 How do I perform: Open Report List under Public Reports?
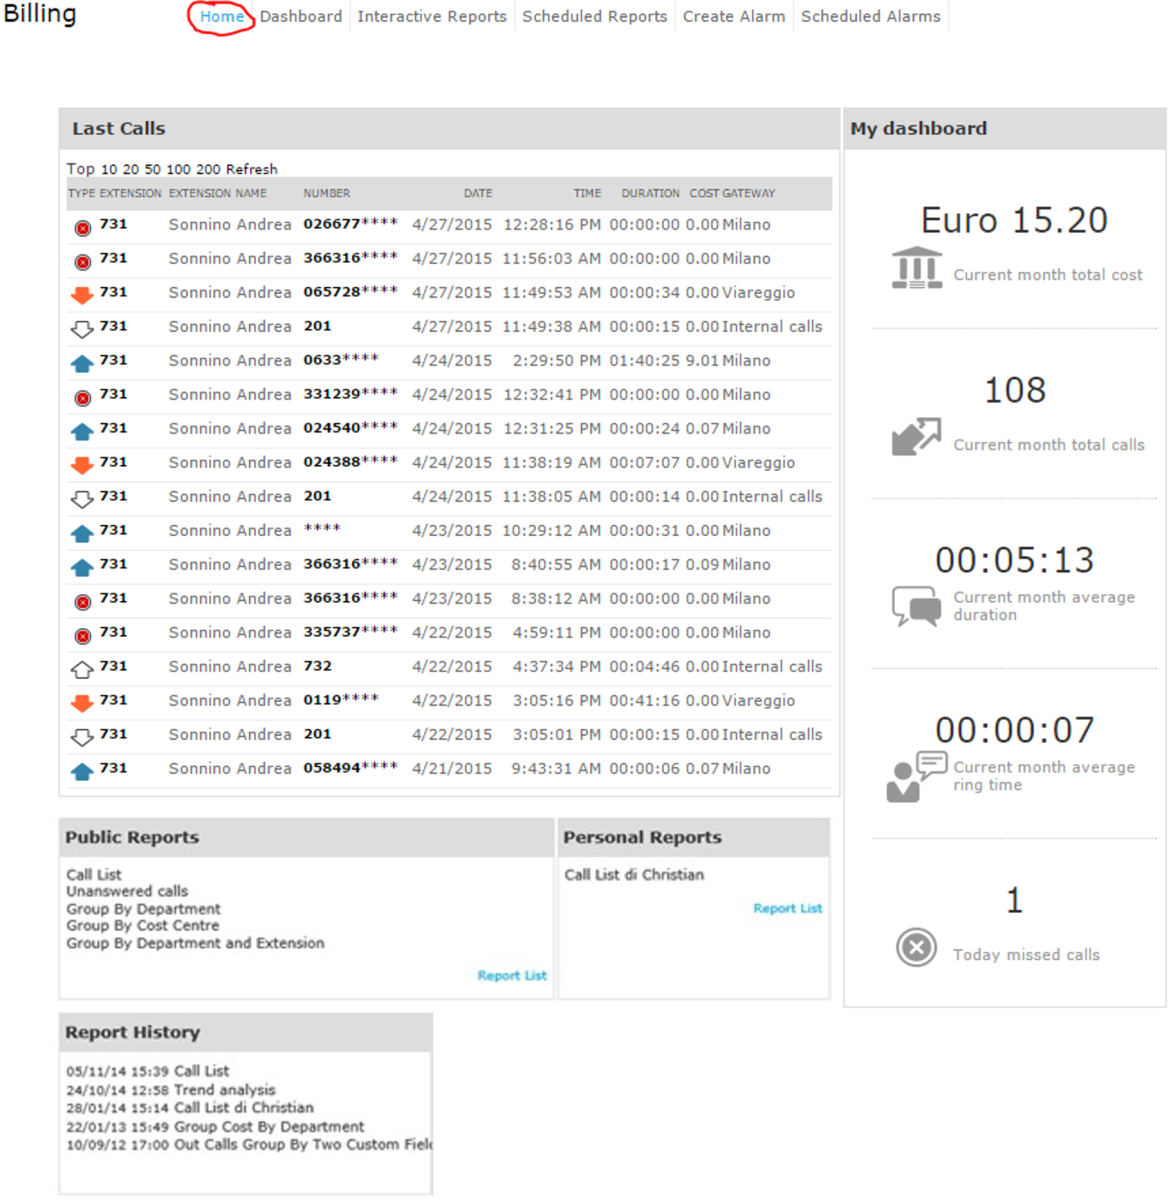point(512,975)
